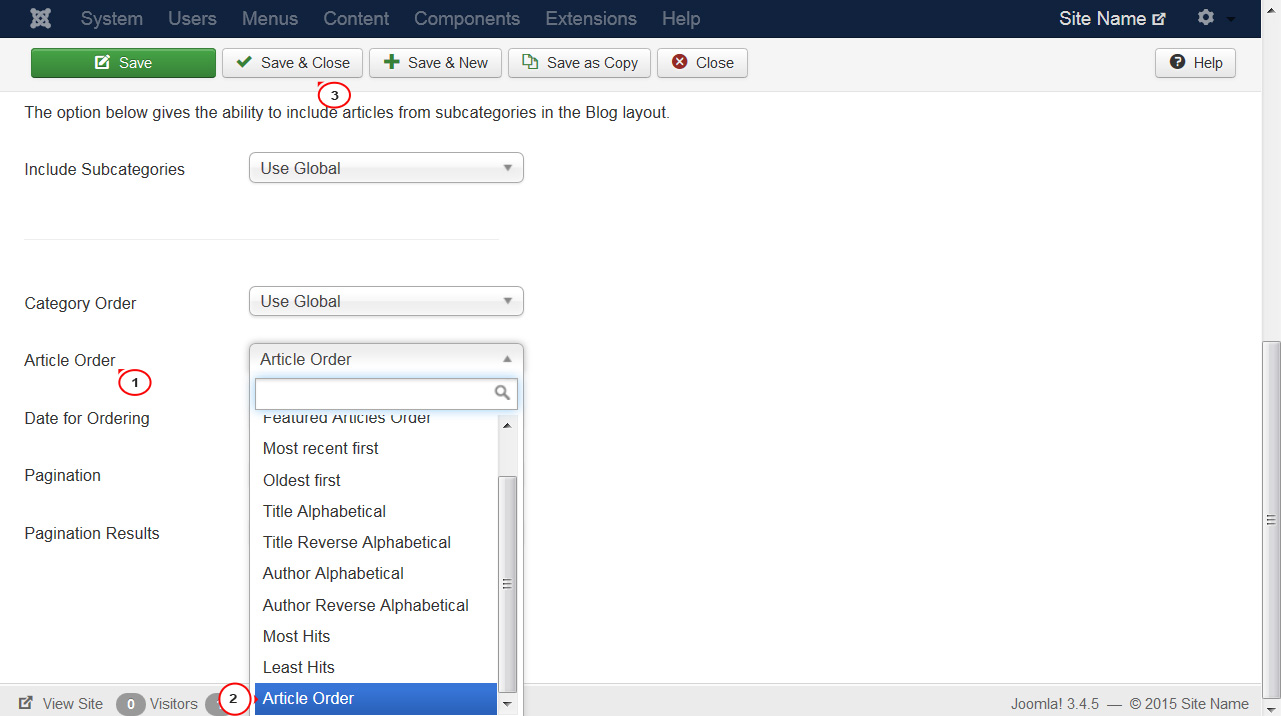Collapse the Article Order dropdown
The height and width of the screenshot is (716, 1281).
(386, 359)
